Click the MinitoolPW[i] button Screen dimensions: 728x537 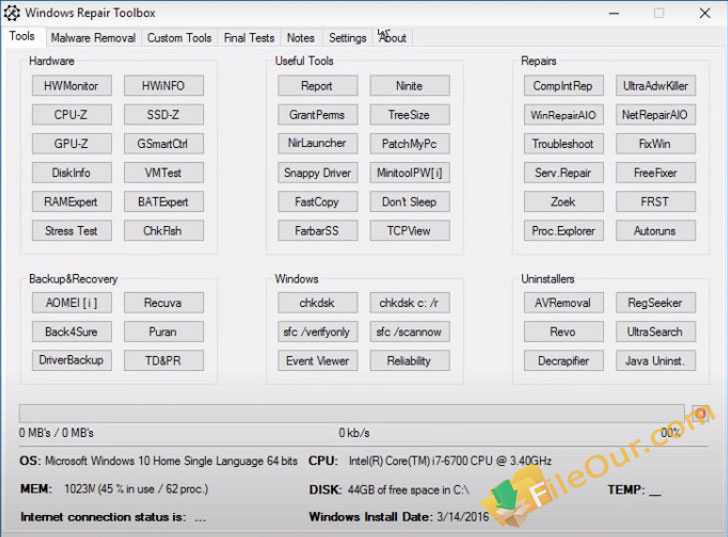(x=410, y=173)
